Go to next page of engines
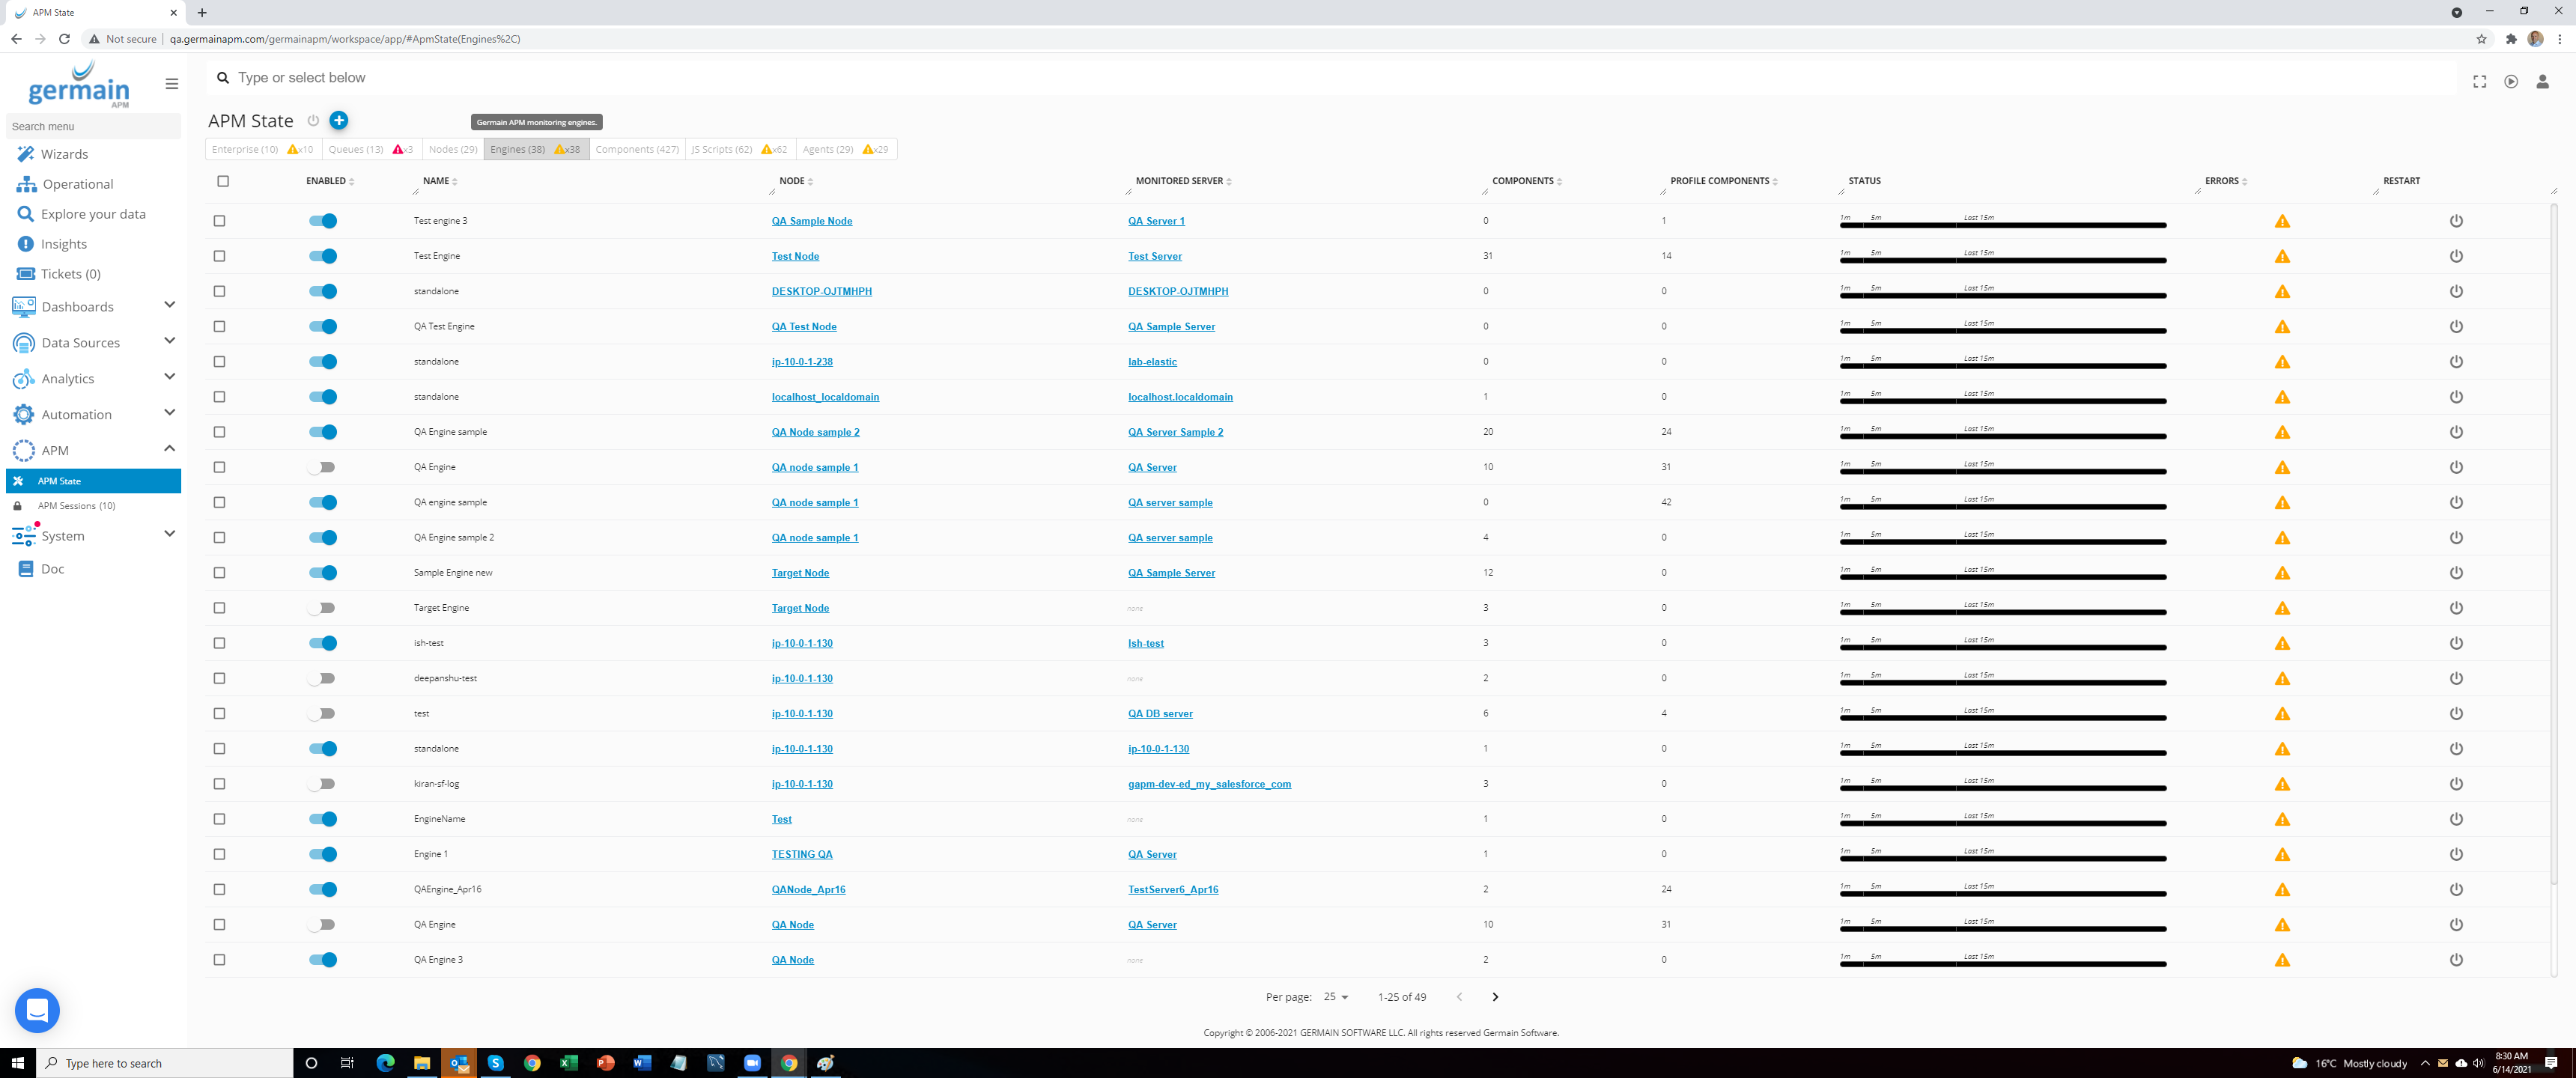 tap(1494, 997)
